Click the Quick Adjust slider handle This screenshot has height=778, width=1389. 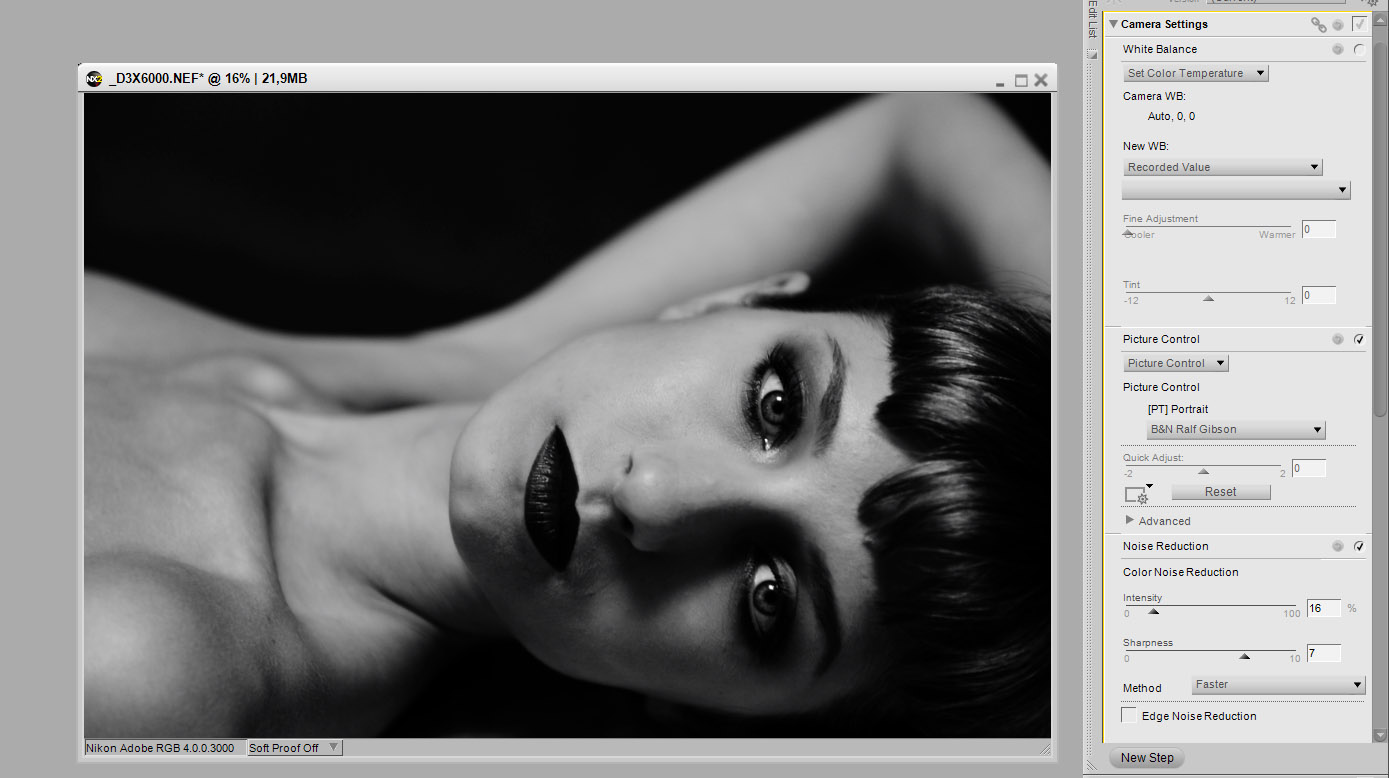pyautogui.click(x=1203, y=471)
